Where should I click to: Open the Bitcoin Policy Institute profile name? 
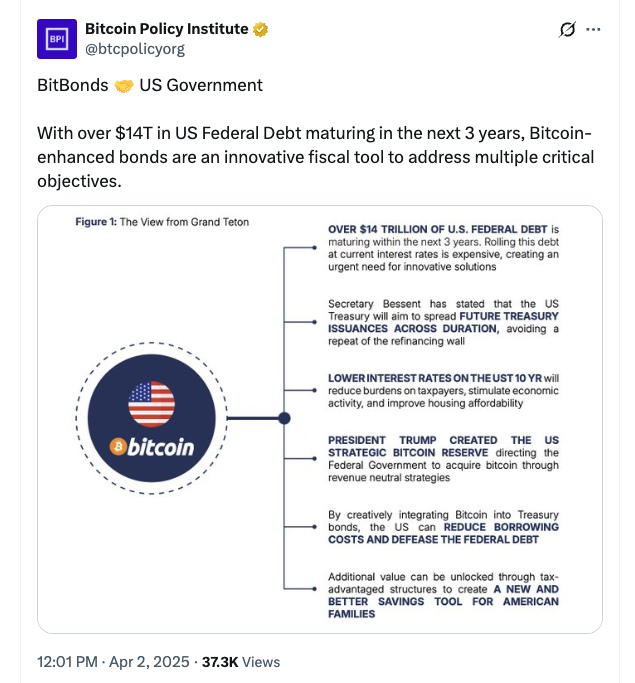[168, 29]
